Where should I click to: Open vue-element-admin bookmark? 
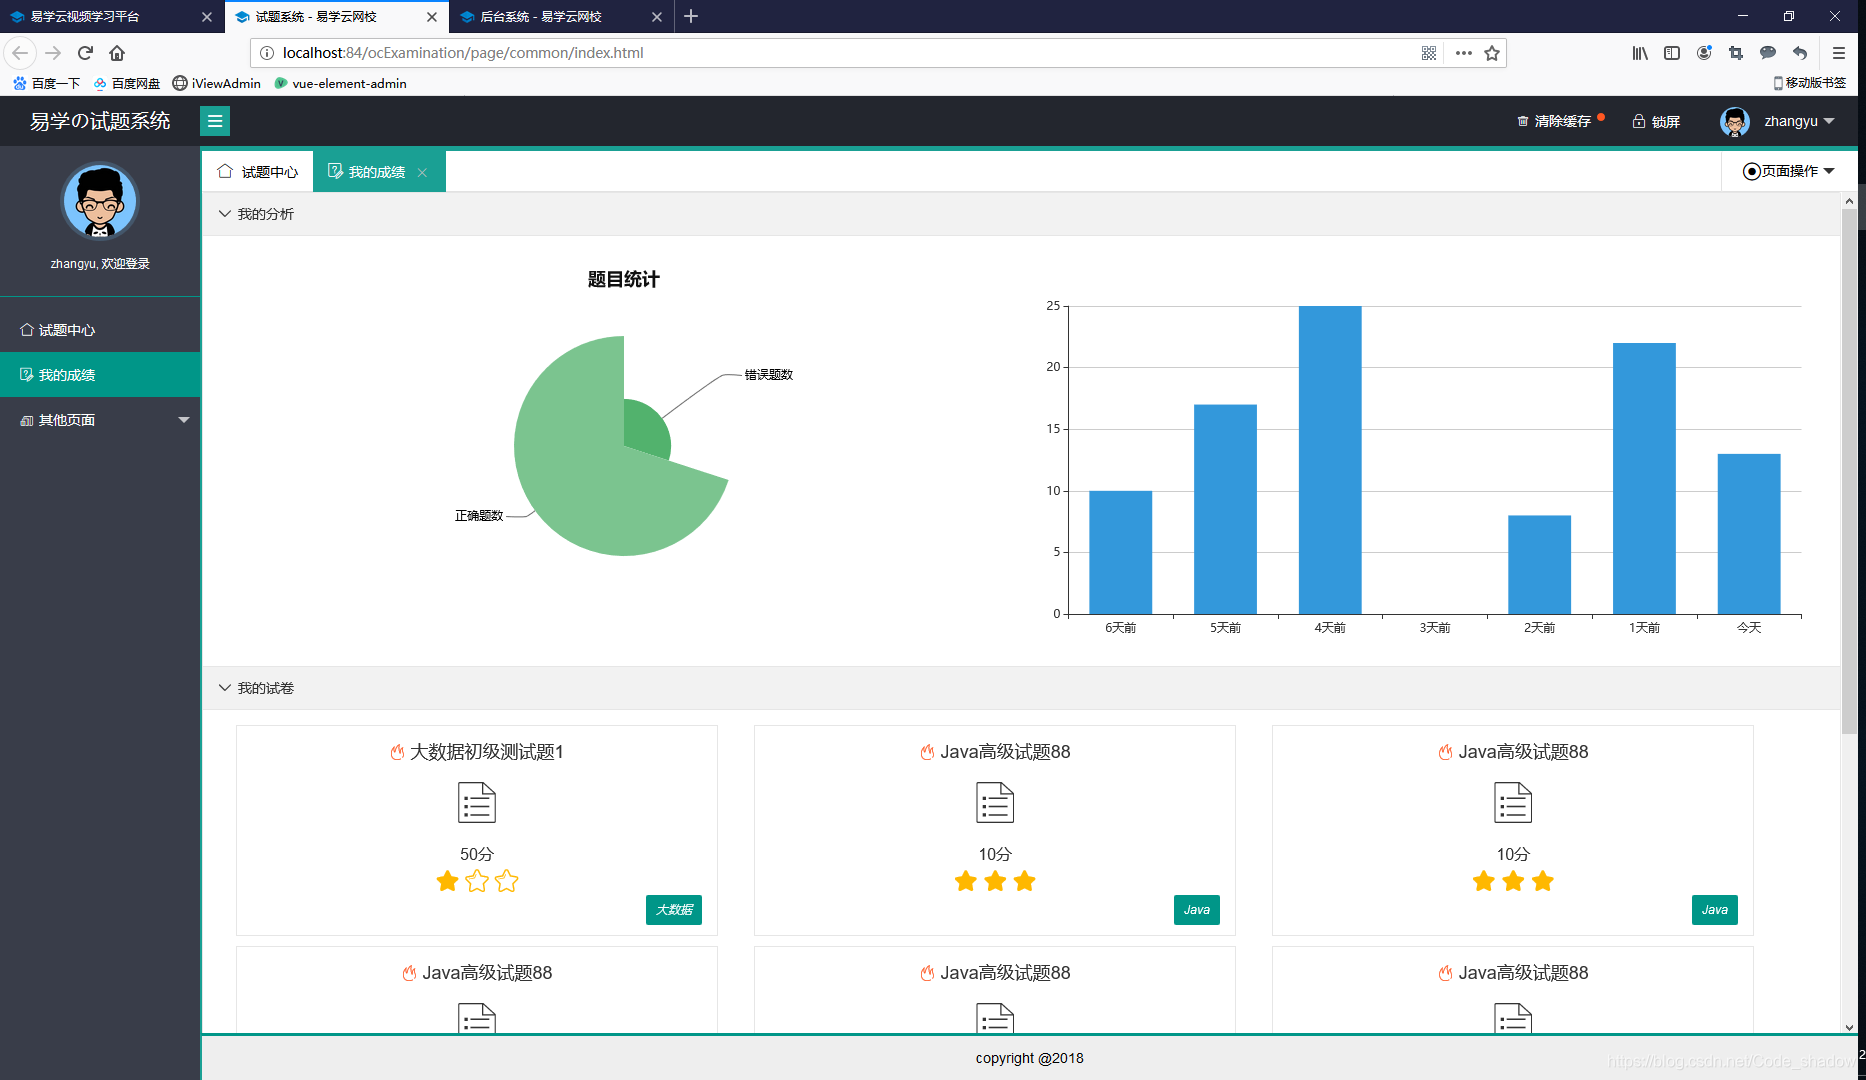click(340, 83)
